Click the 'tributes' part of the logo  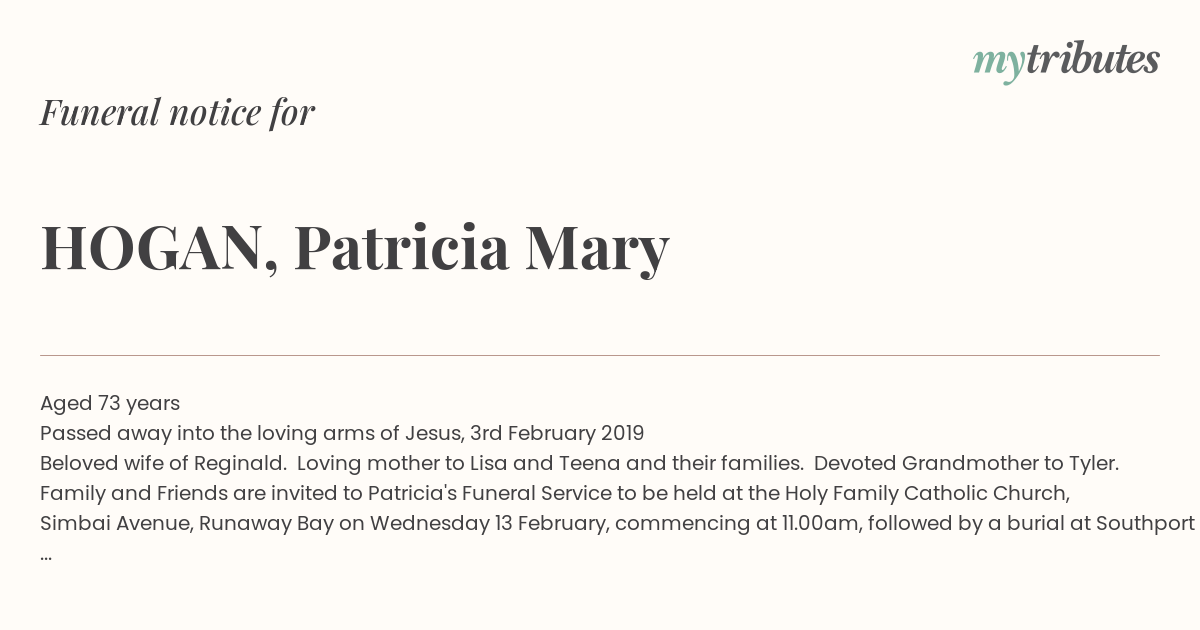(x=1092, y=59)
